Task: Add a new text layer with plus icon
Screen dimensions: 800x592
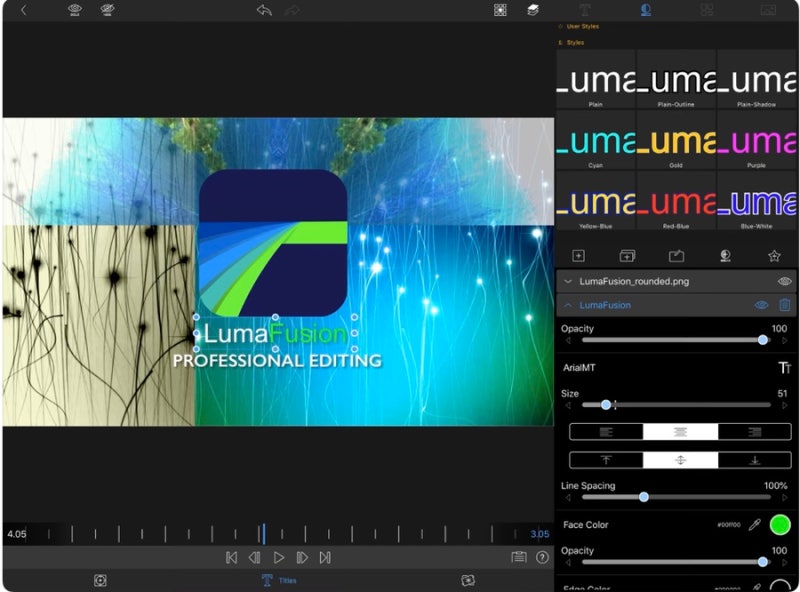Action: click(x=578, y=256)
